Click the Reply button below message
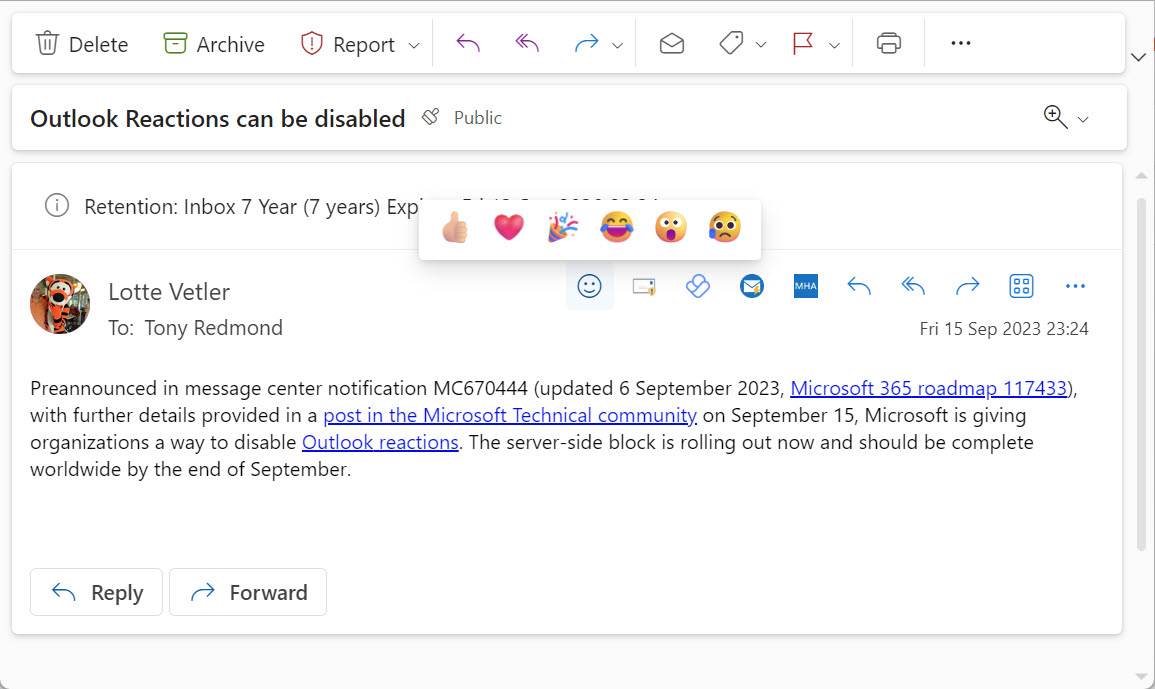Image resolution: width=1155 pixels, height=689 pixels. coord(96,592)
